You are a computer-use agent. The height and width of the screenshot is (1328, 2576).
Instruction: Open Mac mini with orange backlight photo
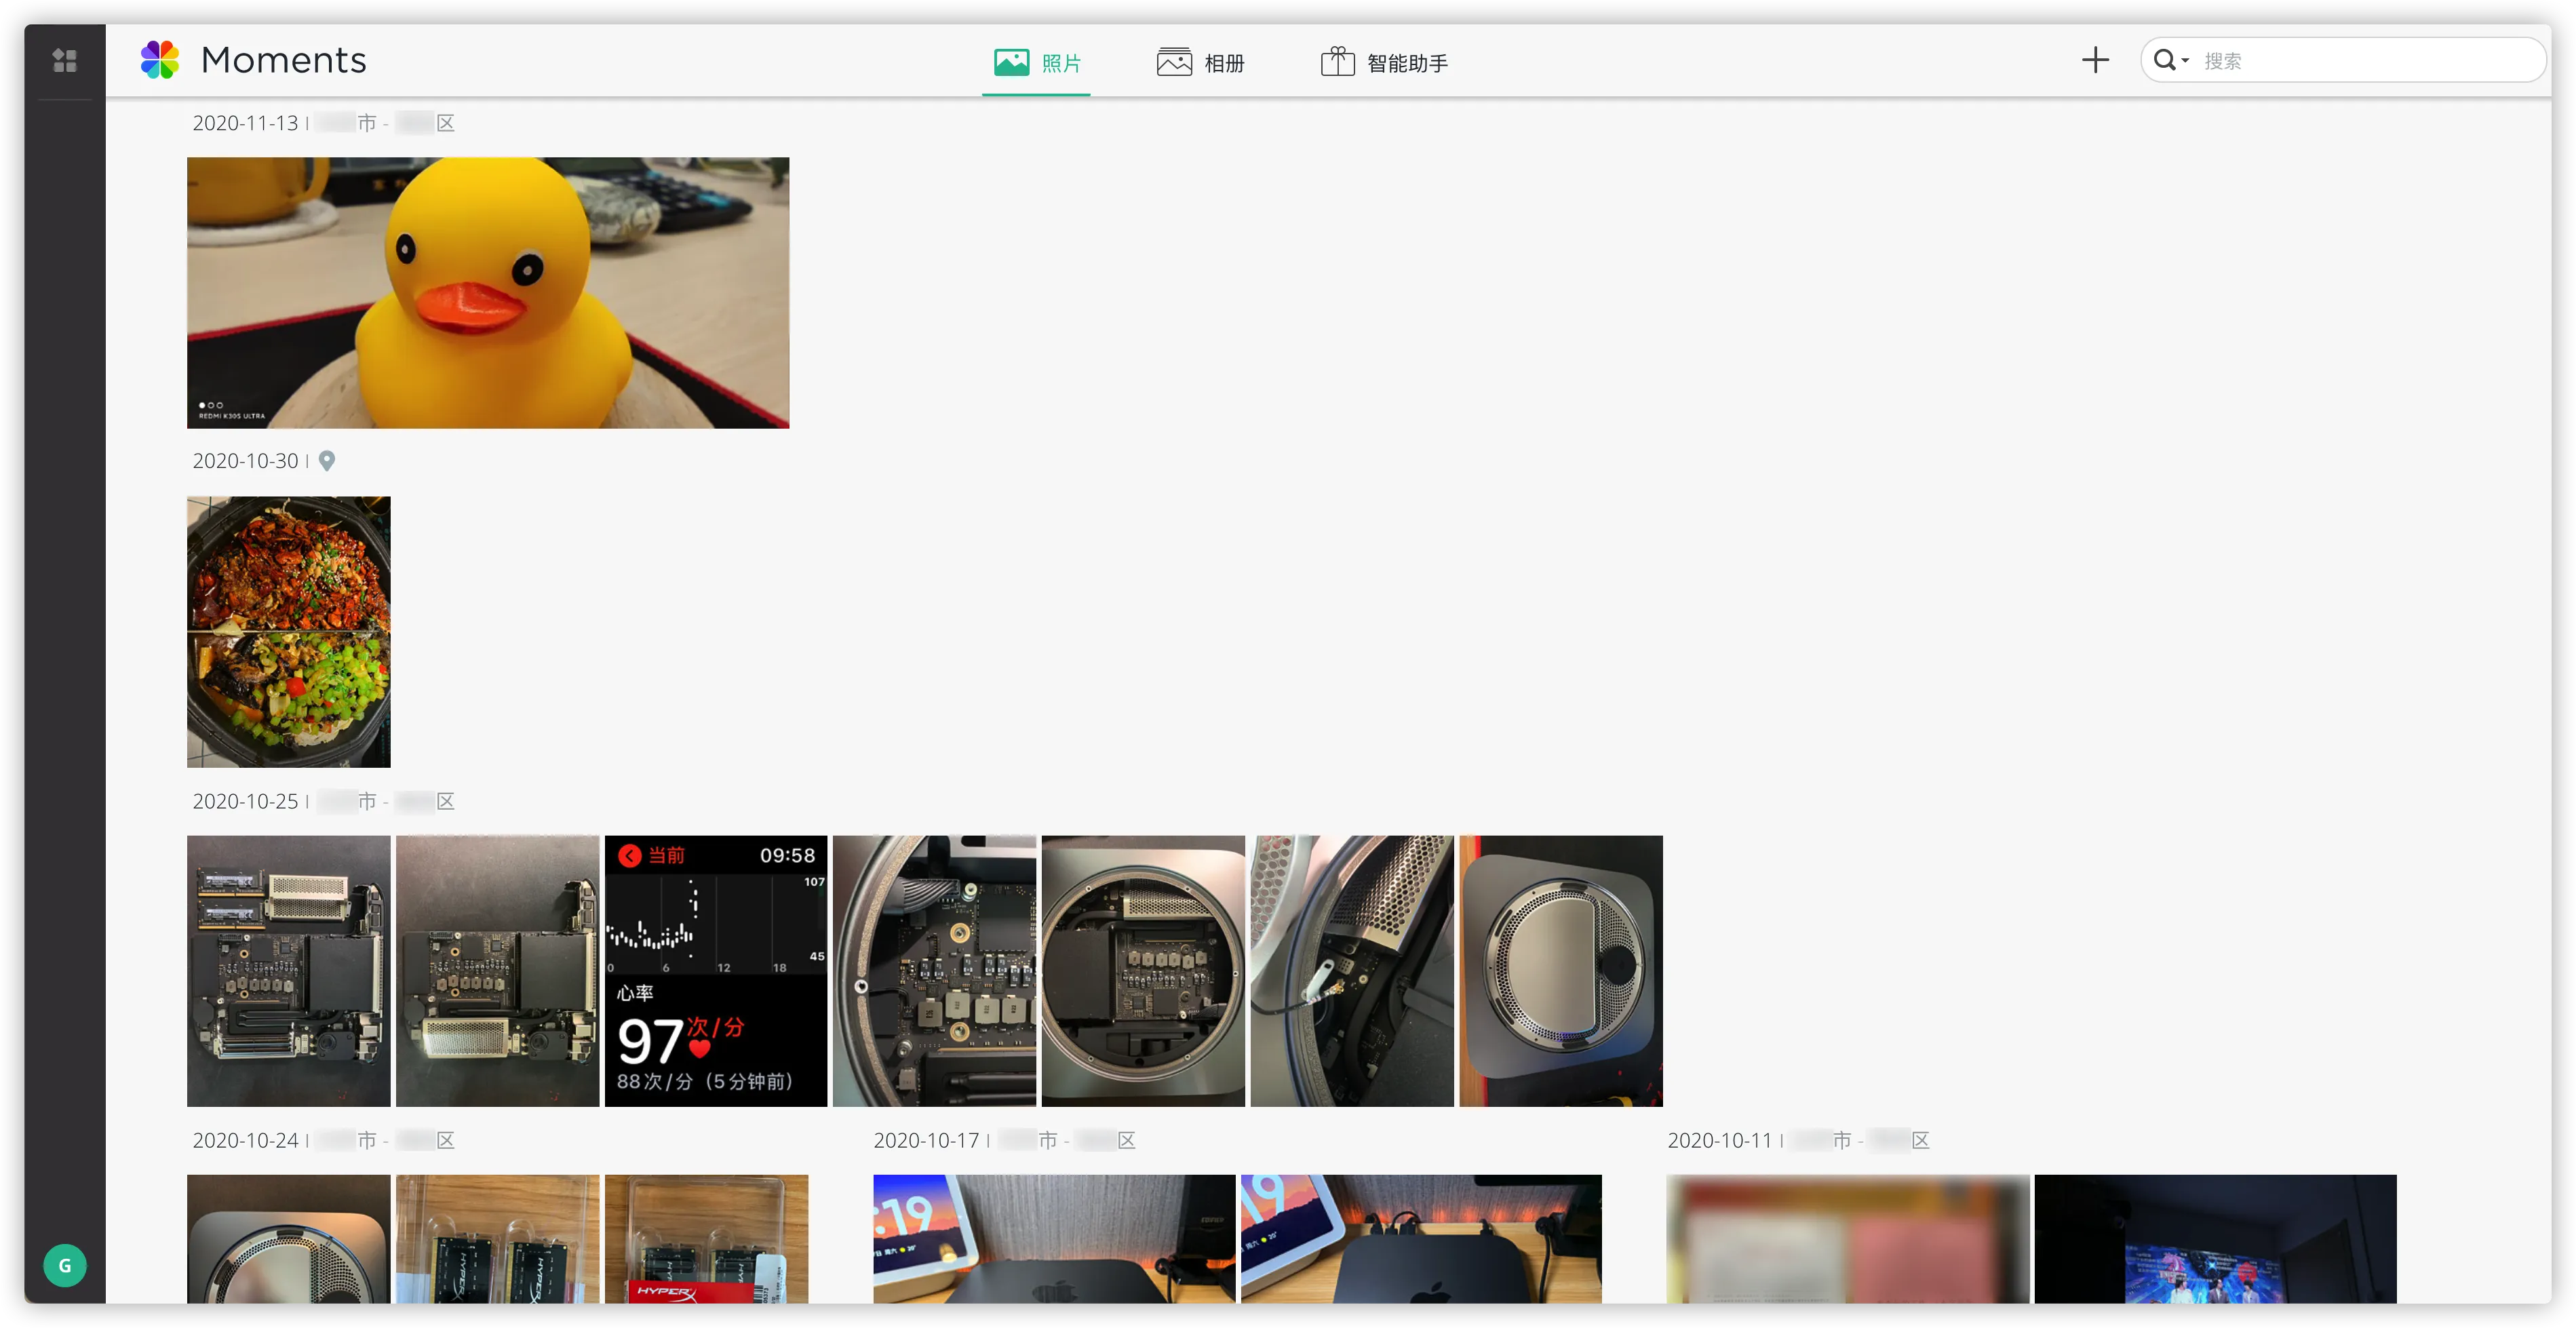click(x=1422, y=1239)
